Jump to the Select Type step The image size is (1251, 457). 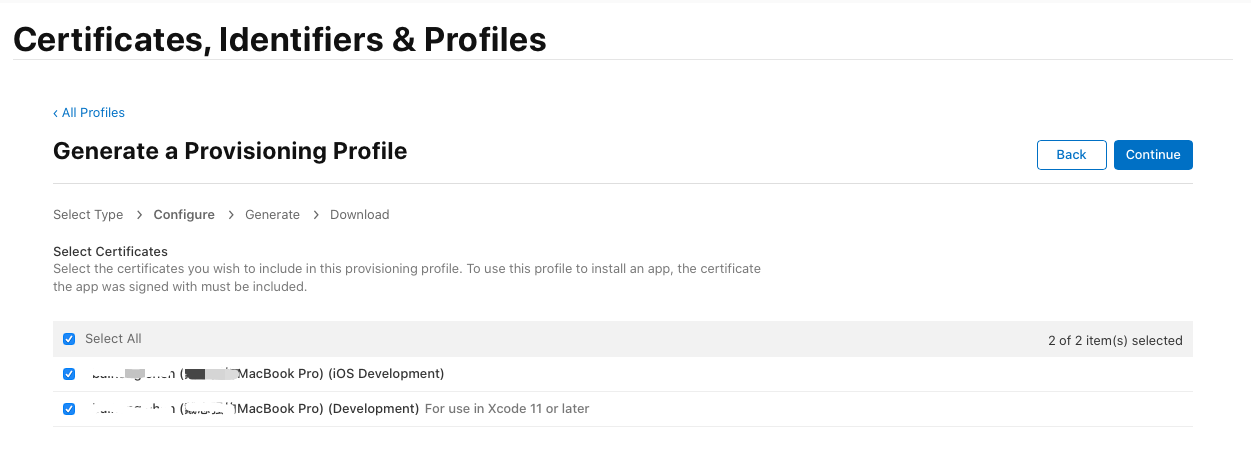tap(88, 215)
